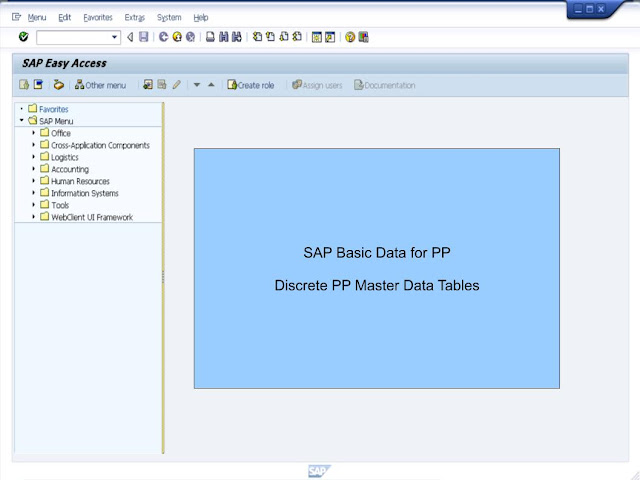
Task: Click the splitter handle beside the tree
Action: [163, 277]
